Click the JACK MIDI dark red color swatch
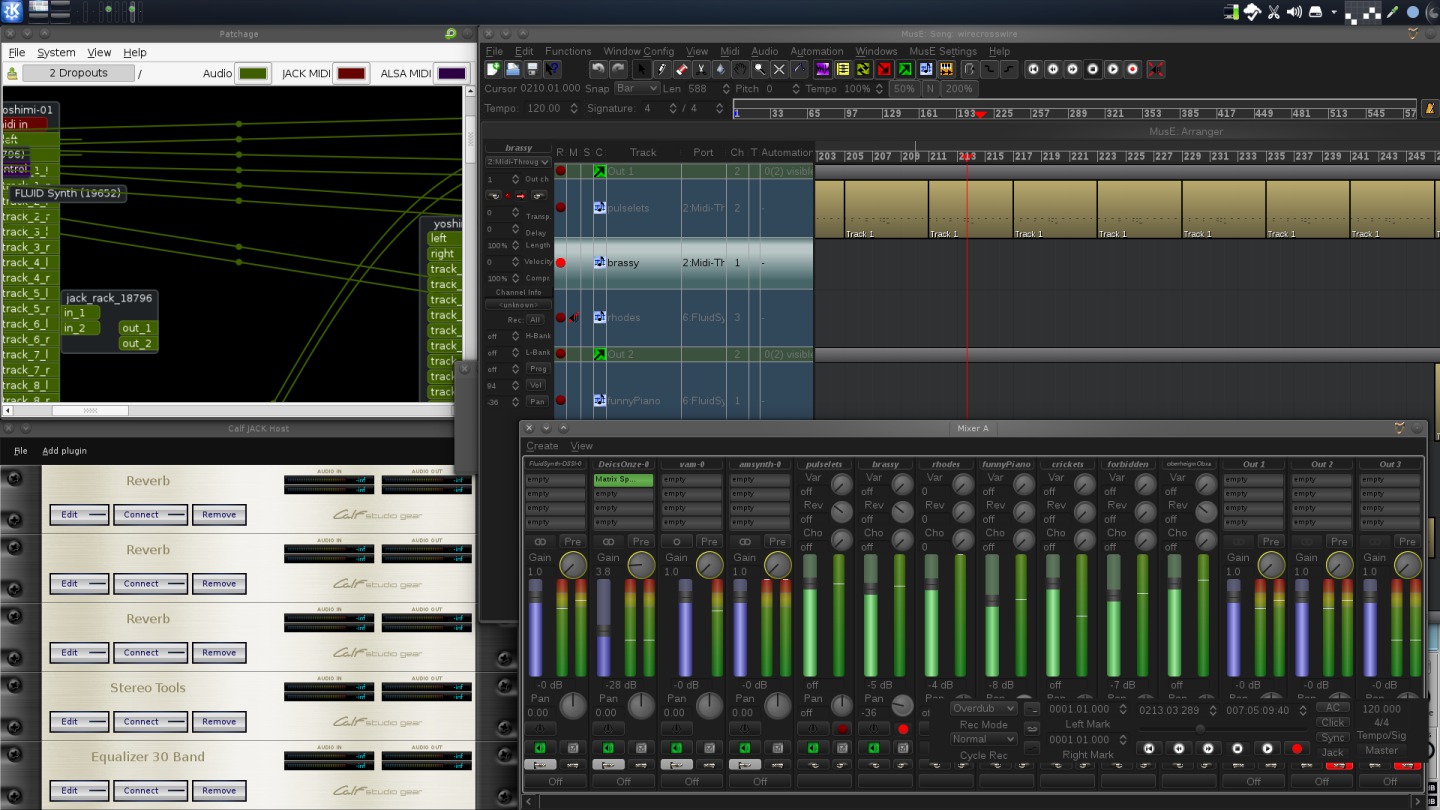This screenshot has width=1440, height=810. pos(351,73)
